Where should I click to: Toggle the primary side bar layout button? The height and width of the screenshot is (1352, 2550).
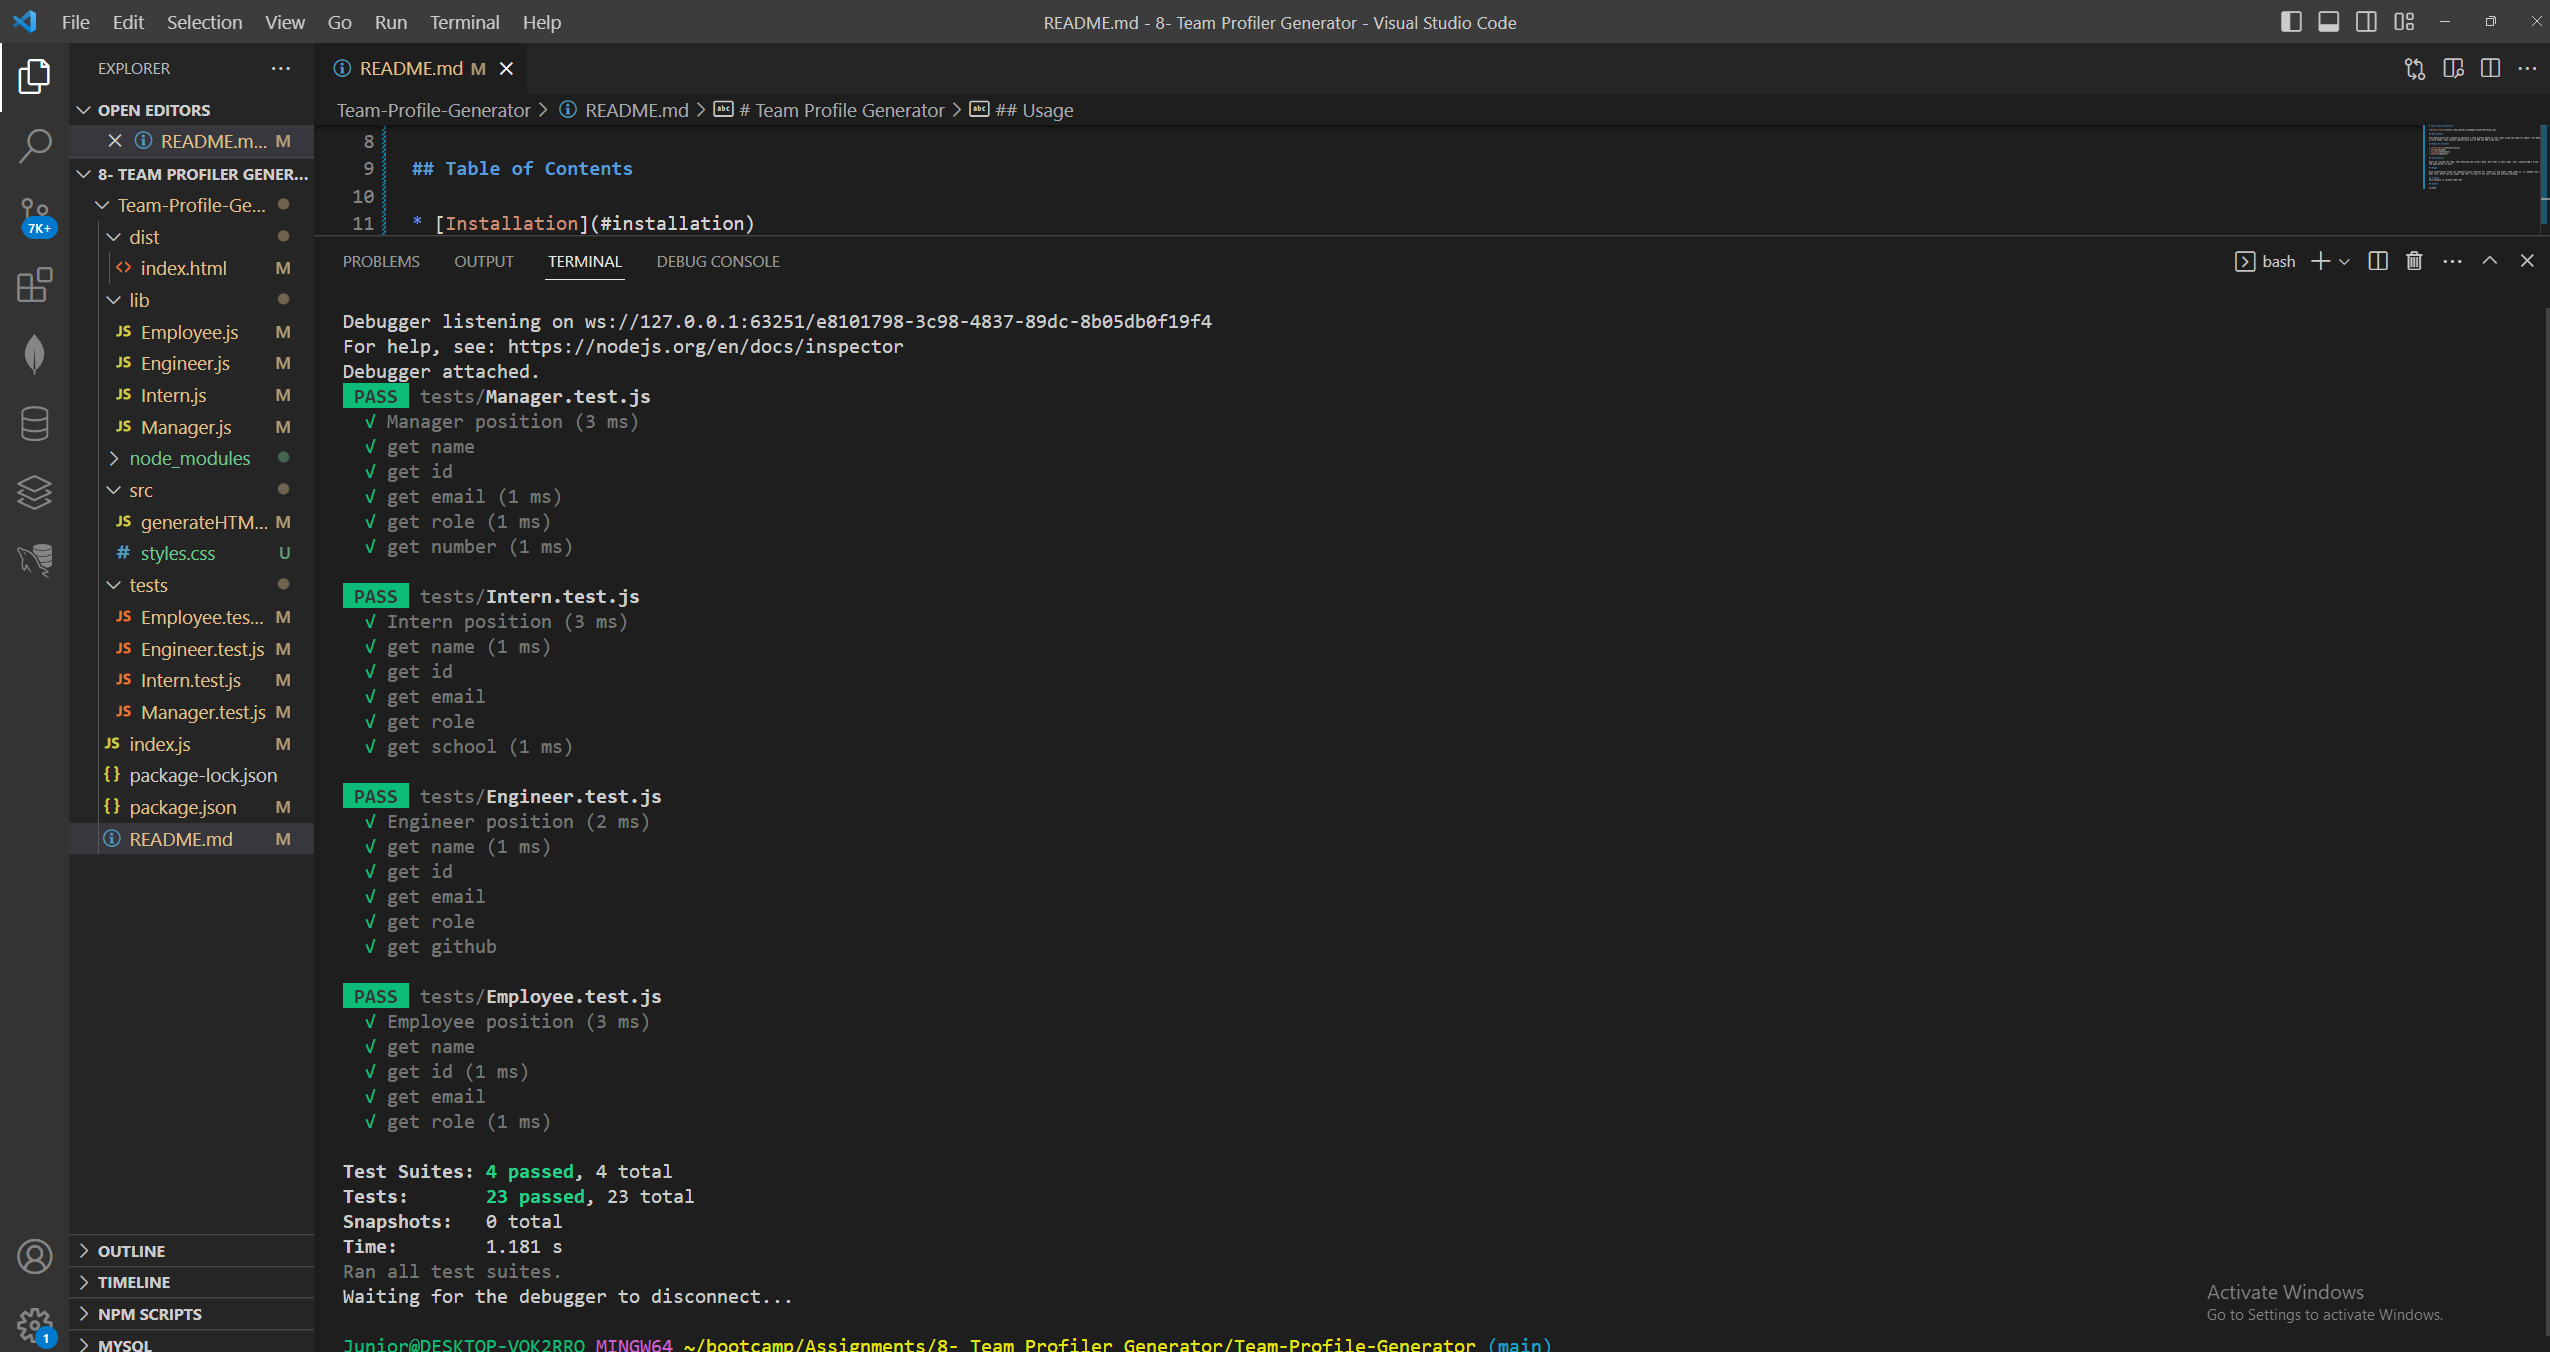pyautogui.click(x=2291, y=22)
